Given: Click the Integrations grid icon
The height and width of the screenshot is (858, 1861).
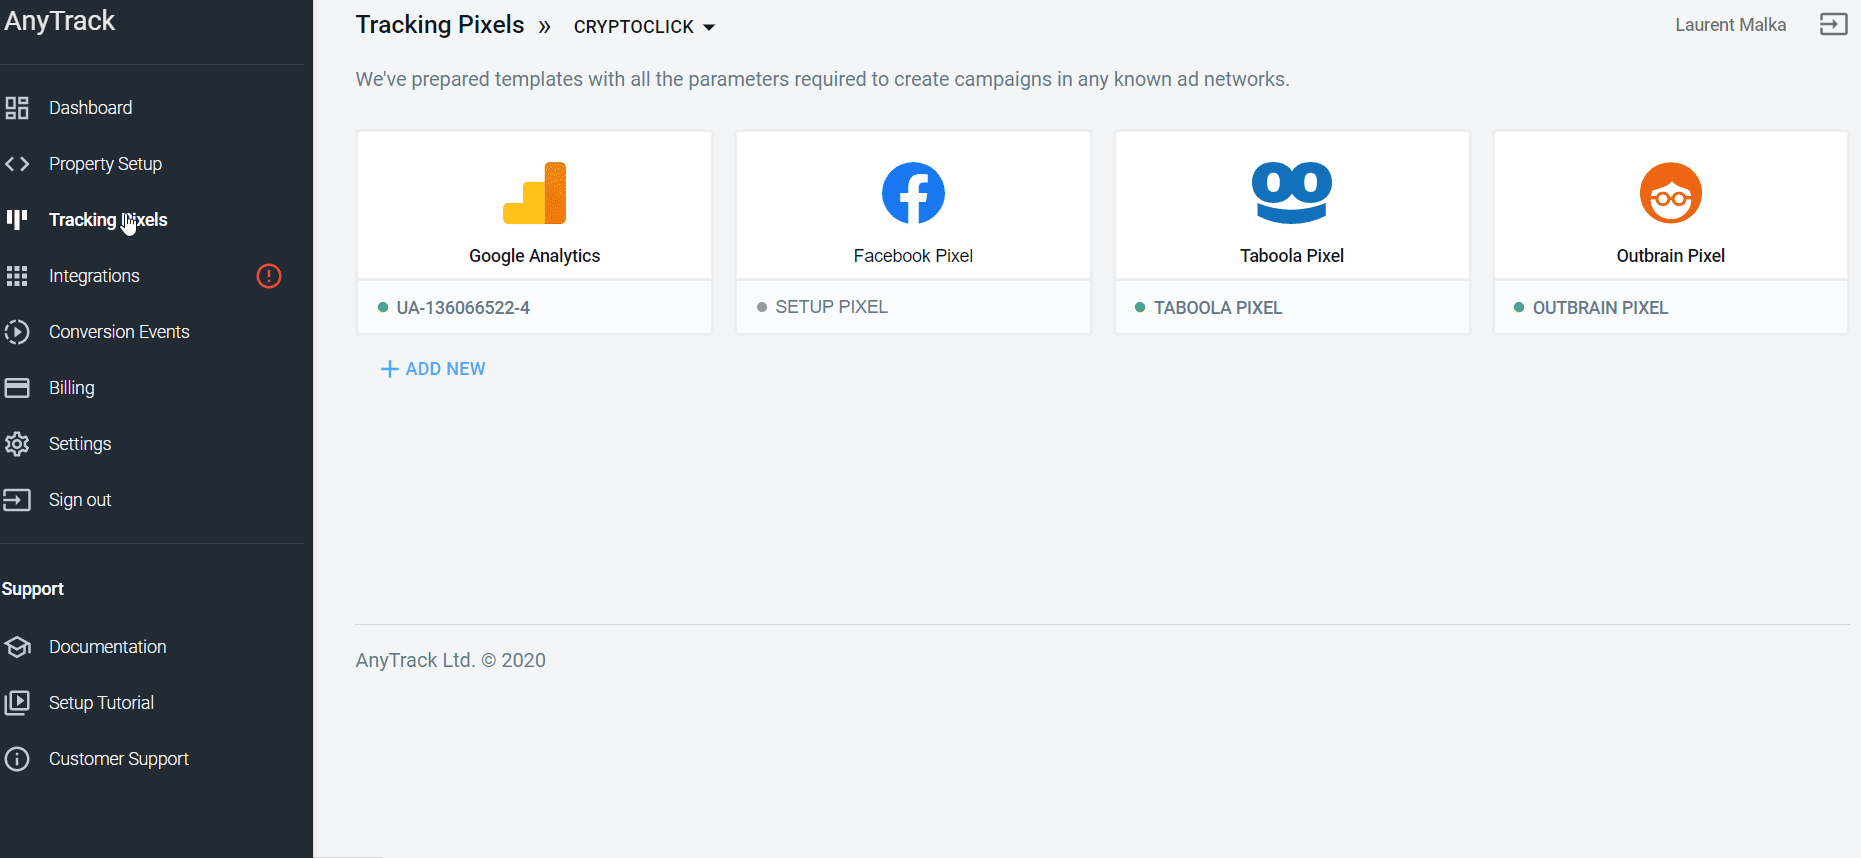Looking at the screenshot, I should [x=17, y=276].
